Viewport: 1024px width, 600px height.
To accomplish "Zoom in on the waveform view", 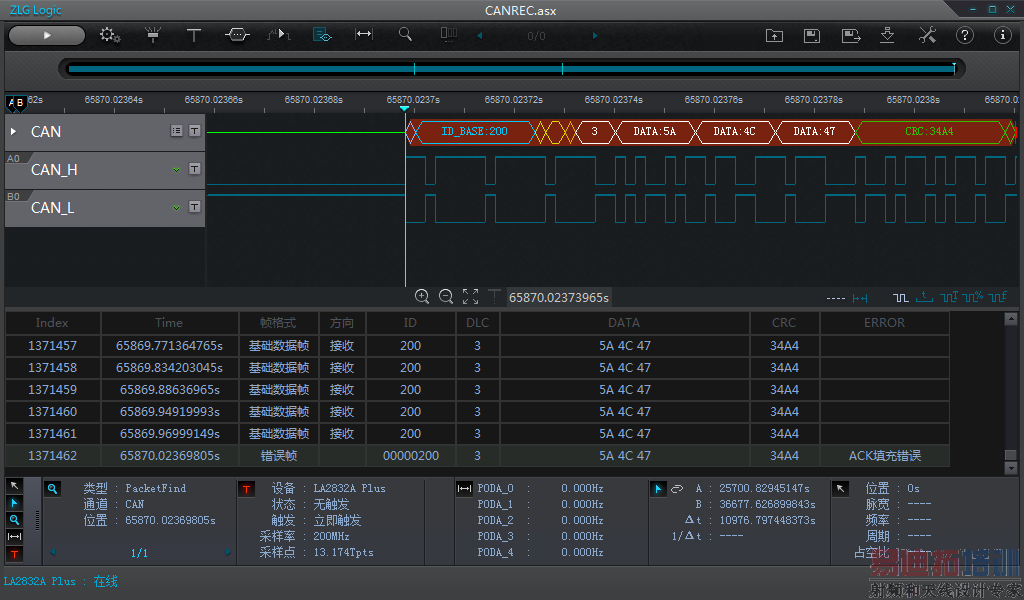I will pyautogui.click(x=422, y=297).
